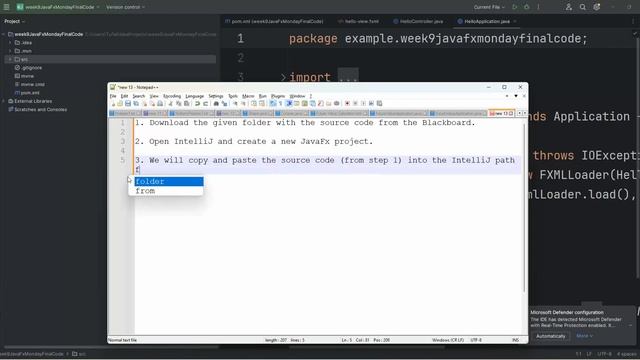Viewport: 640px width, 360px height.
Task: Select the mvnw.cmd file
Action: (x=29, y=84)
